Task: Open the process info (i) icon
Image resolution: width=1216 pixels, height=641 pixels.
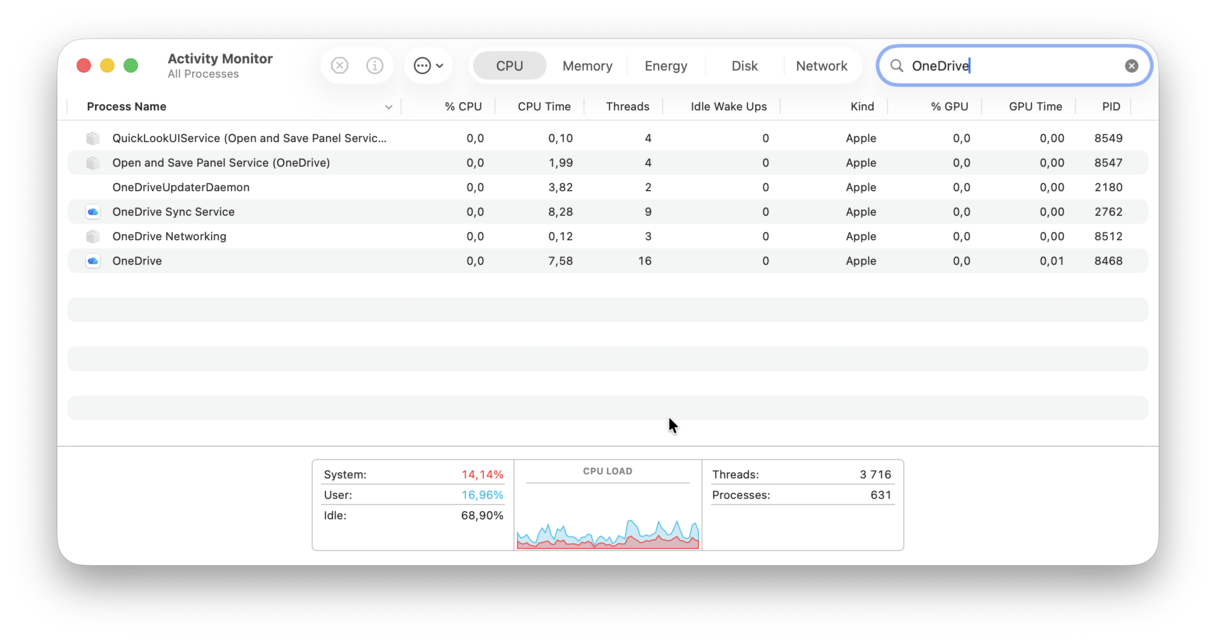Action: click(x=375, y=66)
